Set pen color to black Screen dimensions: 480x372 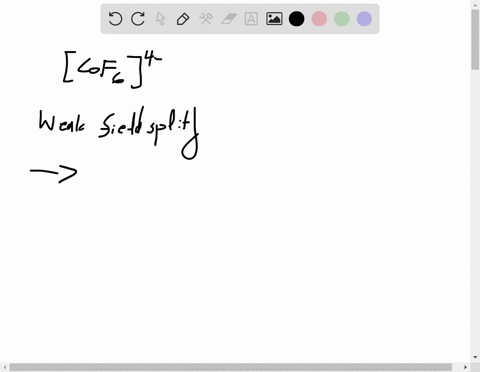pos(296,19)
